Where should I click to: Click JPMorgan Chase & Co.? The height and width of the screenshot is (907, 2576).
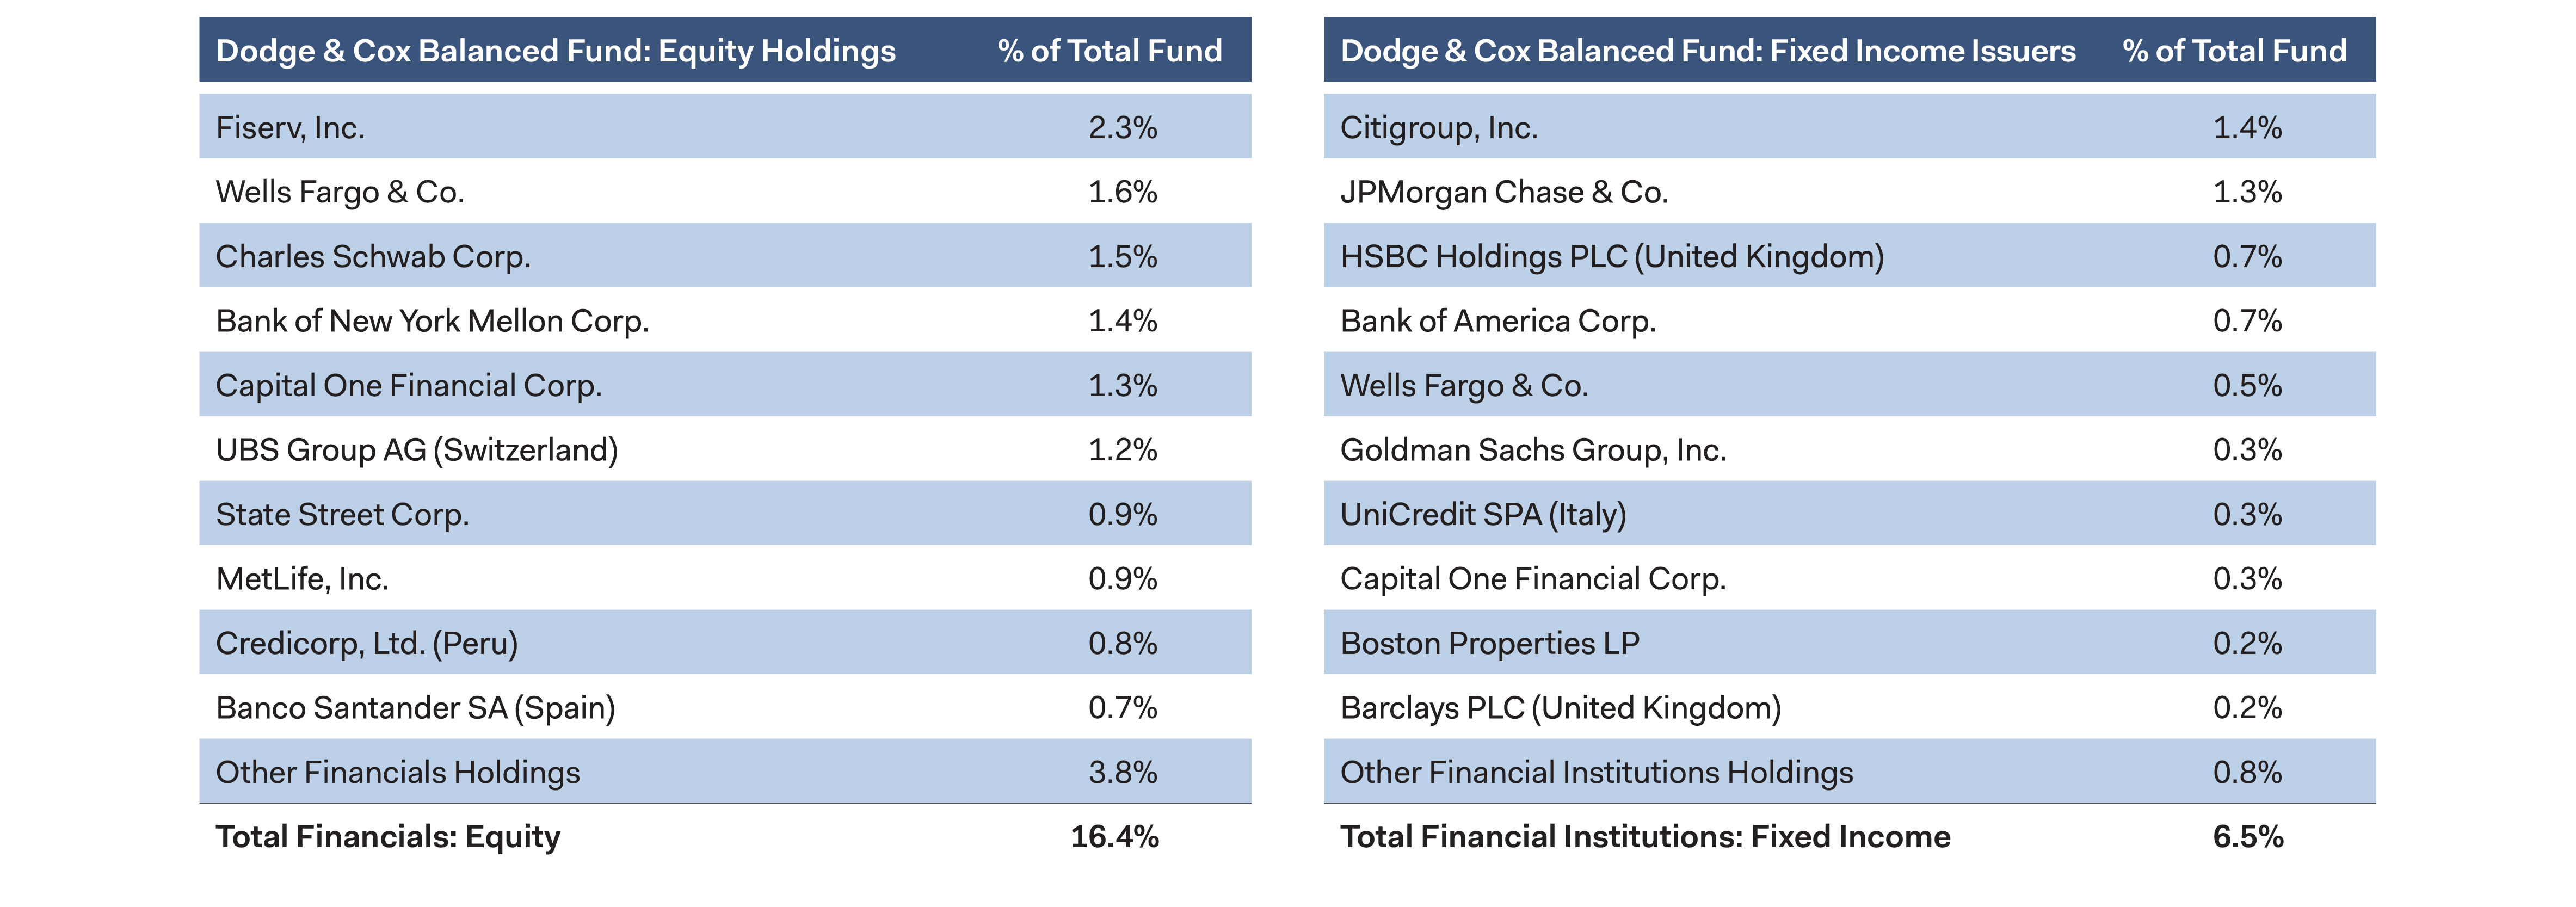[1504, 192]
